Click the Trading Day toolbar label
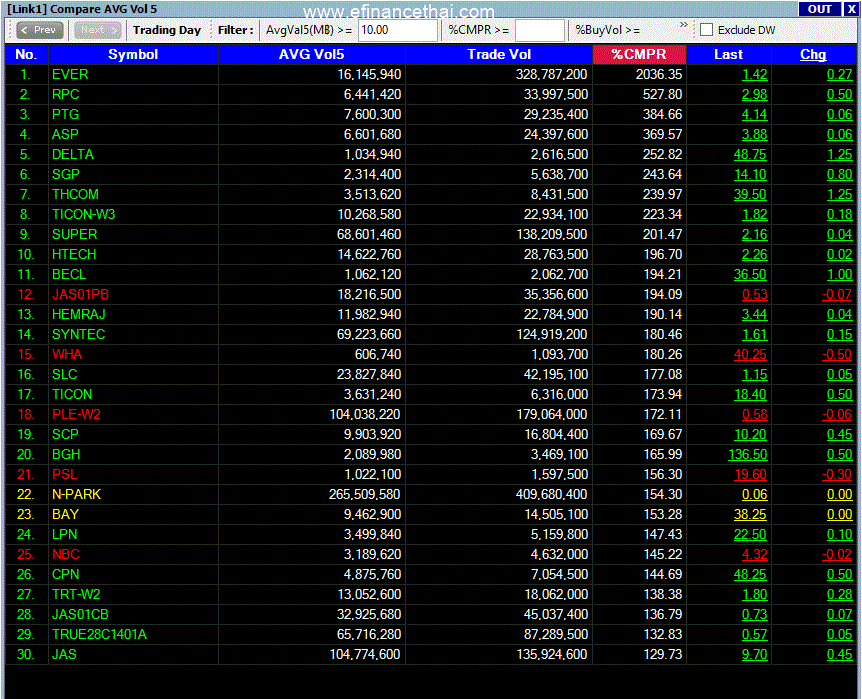Screen dimensions: 862x699 pos(167,30)
